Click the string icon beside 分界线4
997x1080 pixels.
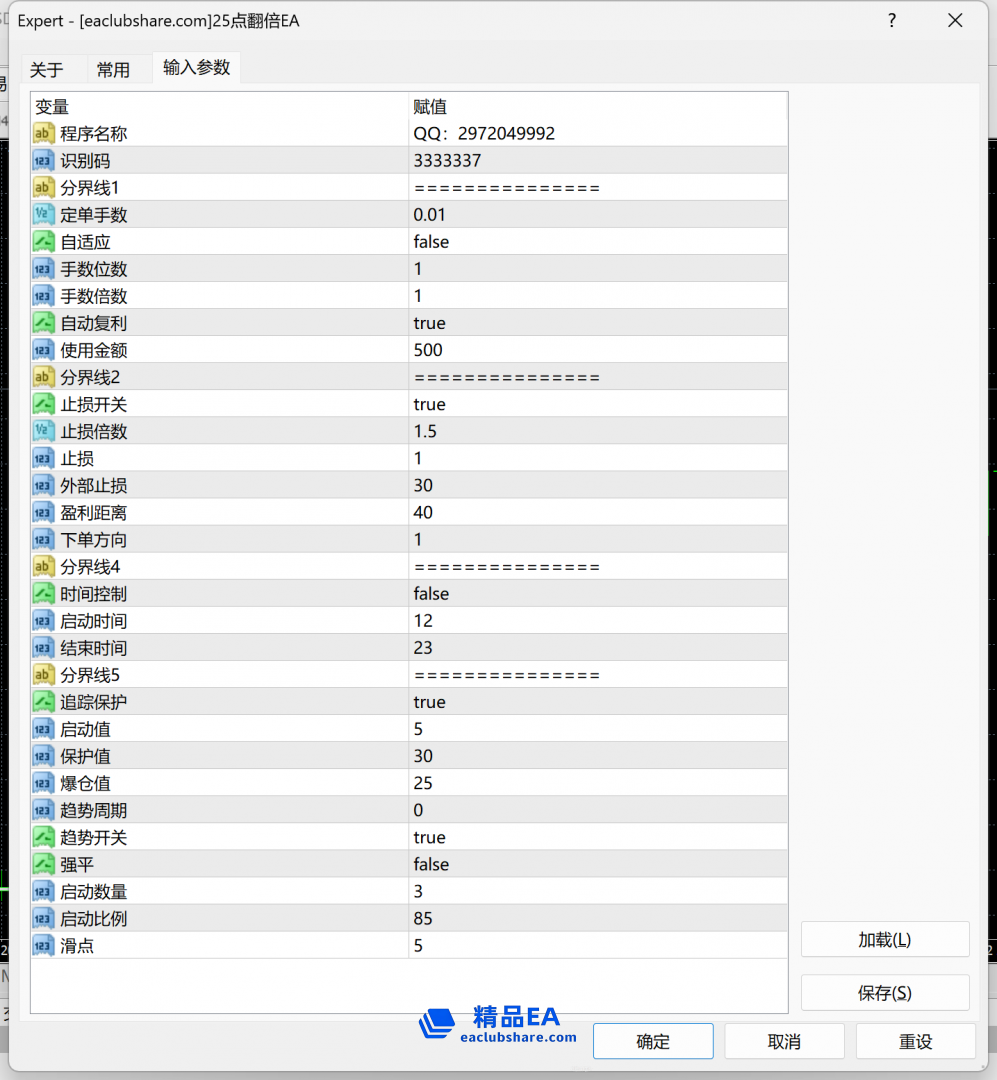(x=43, y=567)
